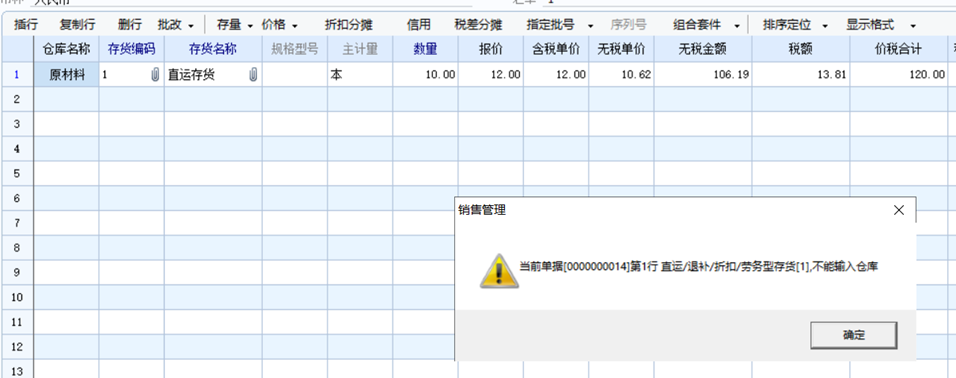Click the 数量 column header
Image resolution: width=956 pixels, height=378 pixels.
[426, 49]
